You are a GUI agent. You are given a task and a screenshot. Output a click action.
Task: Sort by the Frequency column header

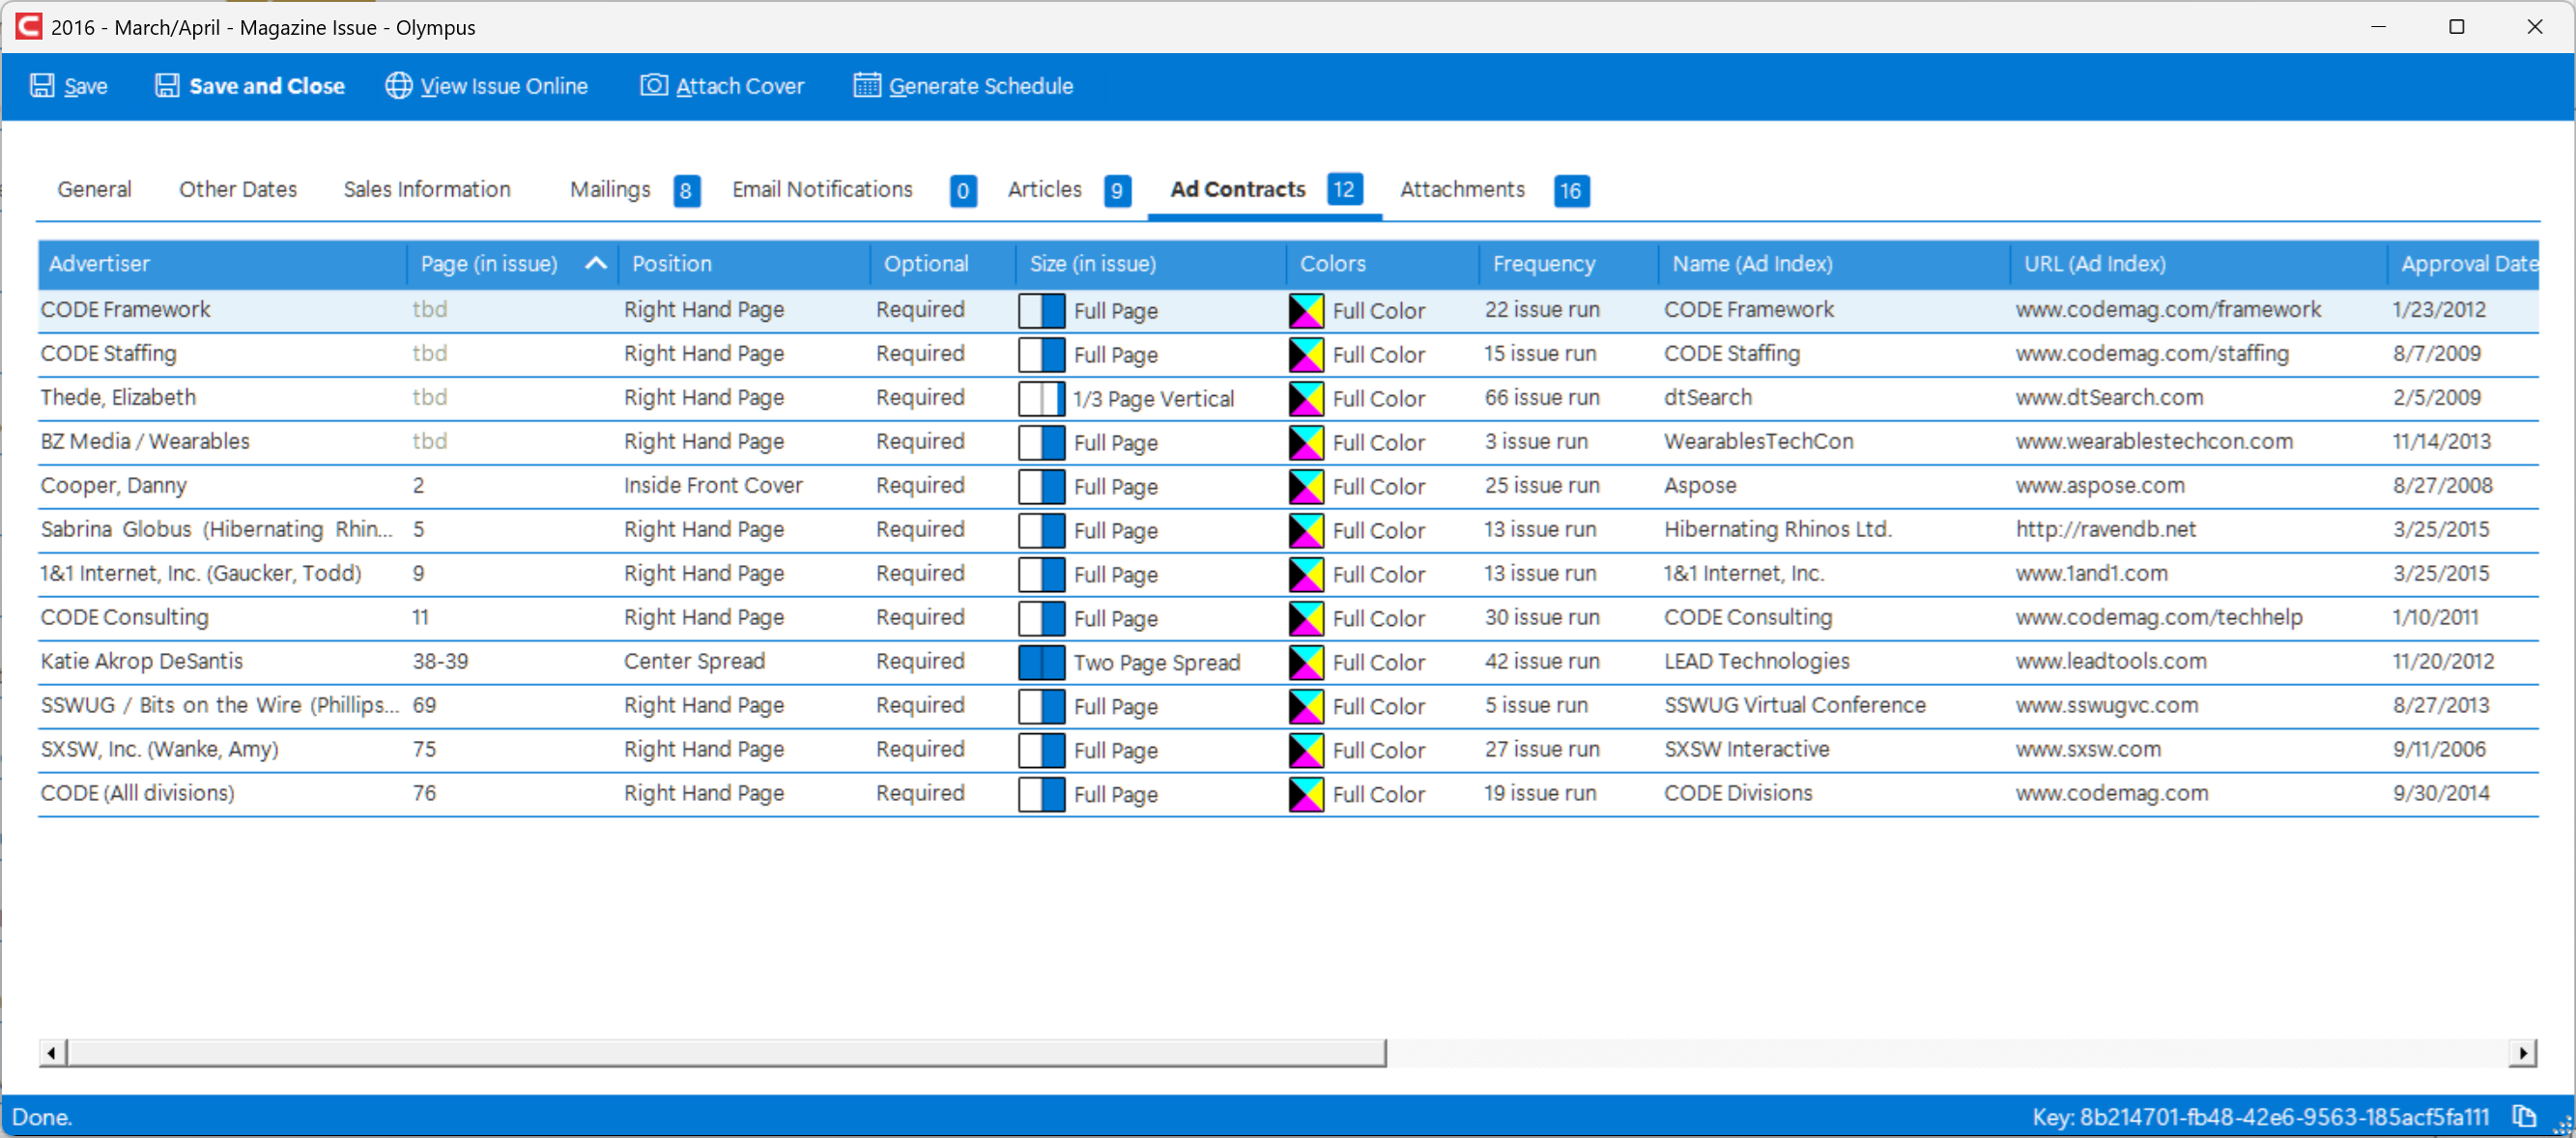(1569, 264)
